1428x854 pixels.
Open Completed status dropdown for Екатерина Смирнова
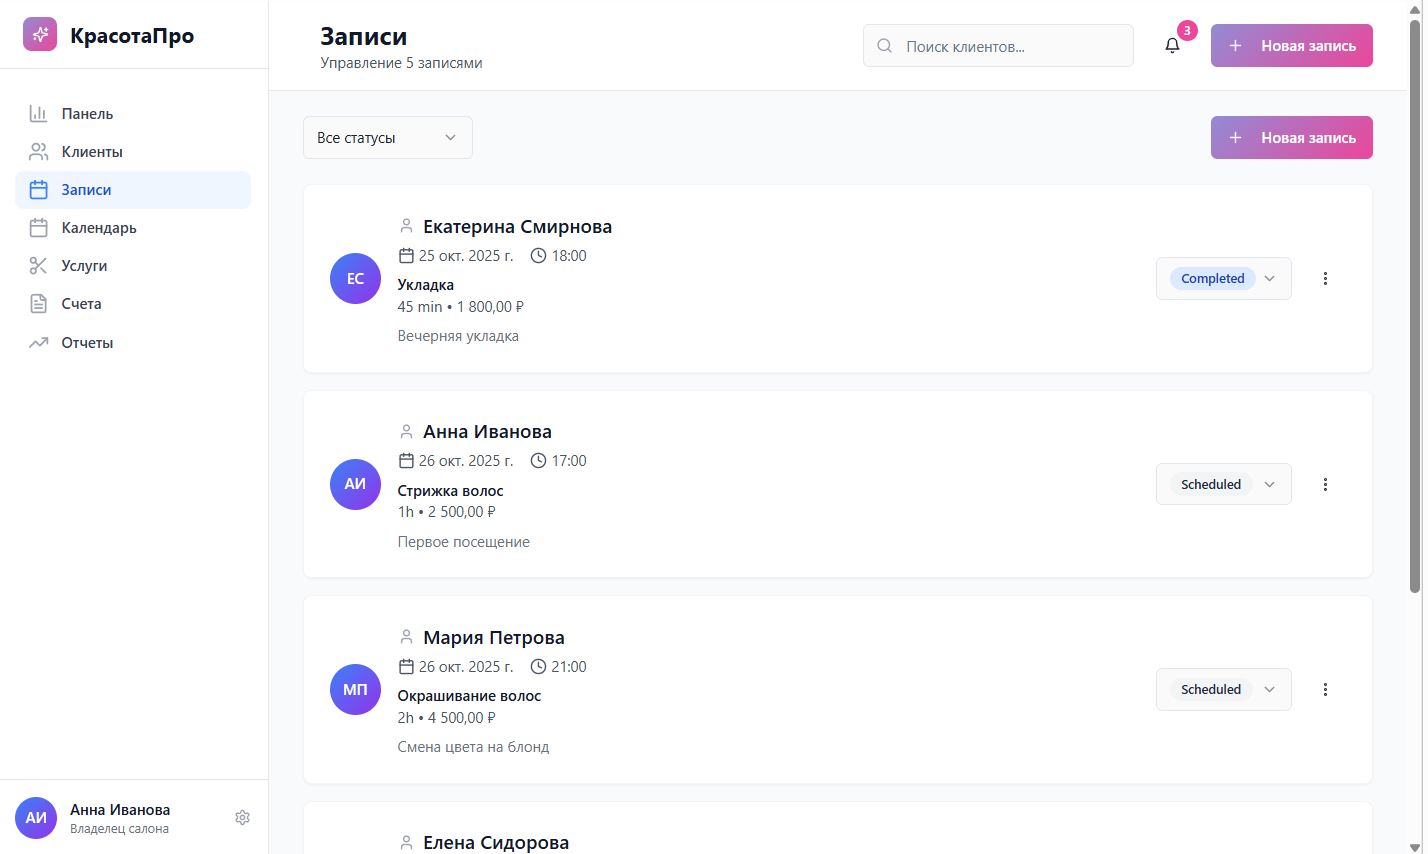click(x=1223, y=279)
